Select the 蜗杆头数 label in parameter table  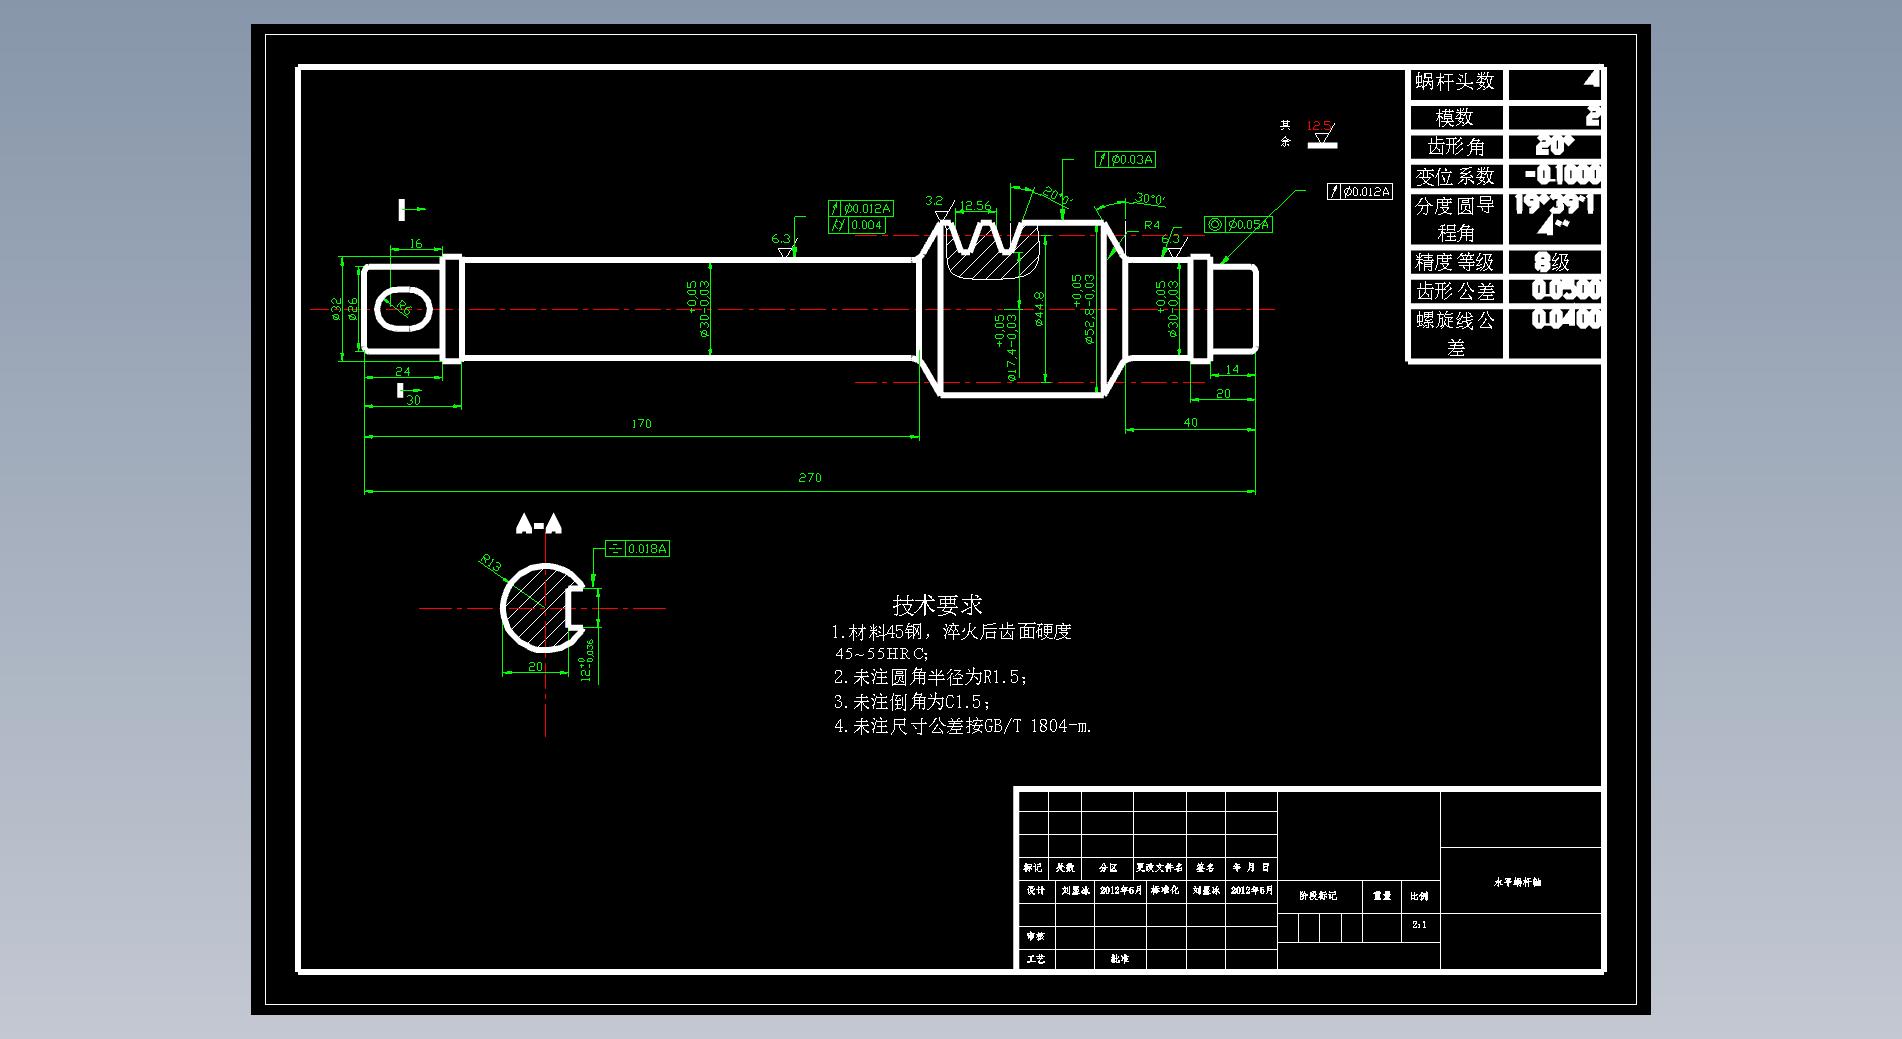click(1455, 82)
